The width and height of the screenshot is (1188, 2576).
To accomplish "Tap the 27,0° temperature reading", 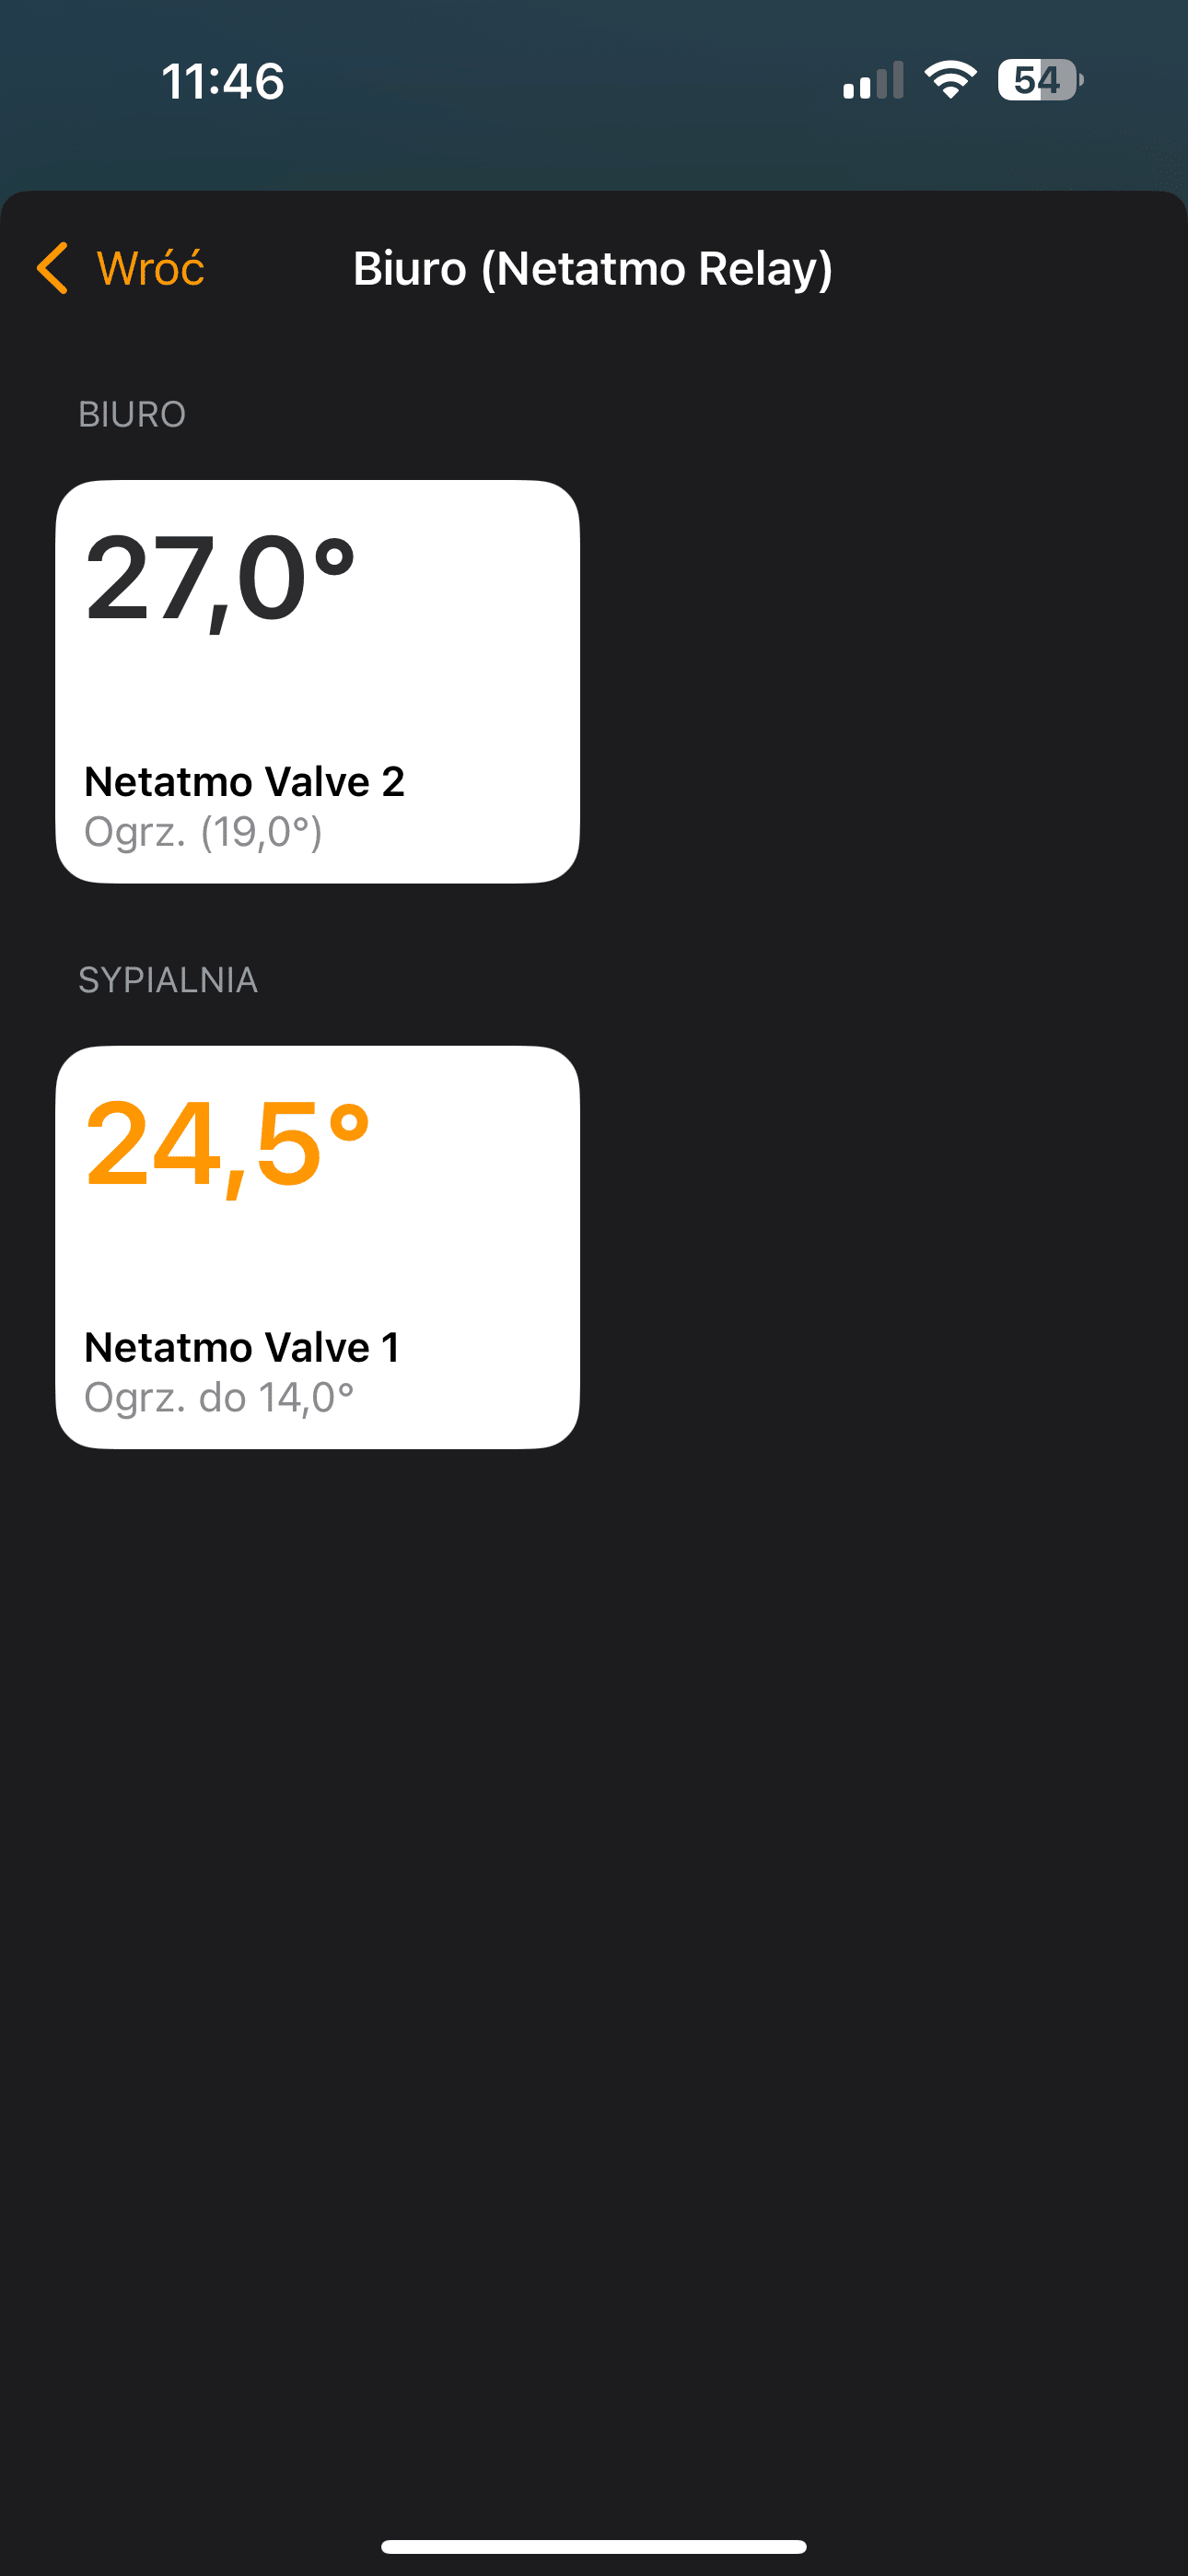I will click(x=221, y=580).
